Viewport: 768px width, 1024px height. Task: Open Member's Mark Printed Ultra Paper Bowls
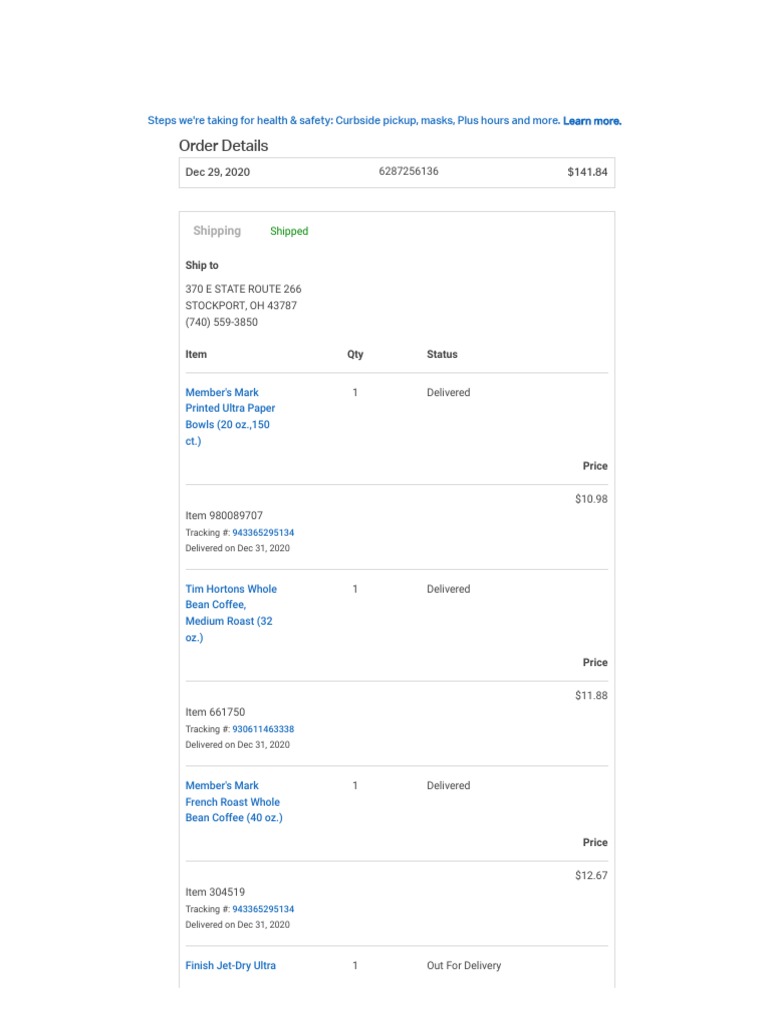point(230,416)
